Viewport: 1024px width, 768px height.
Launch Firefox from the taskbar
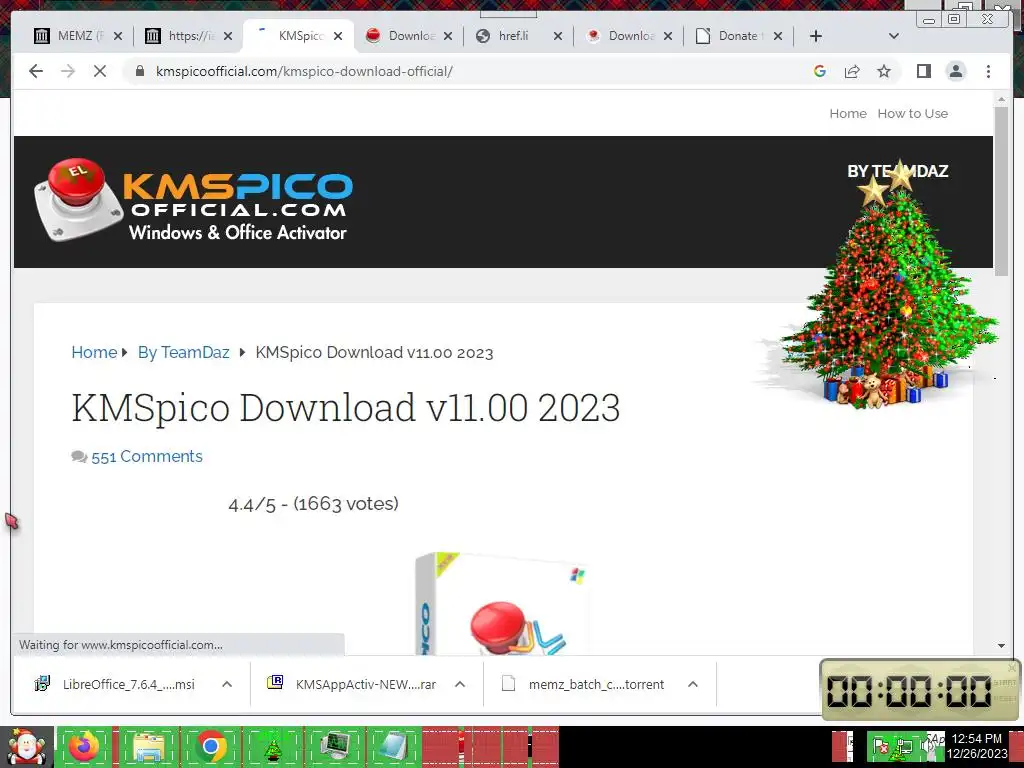point(84,746)
